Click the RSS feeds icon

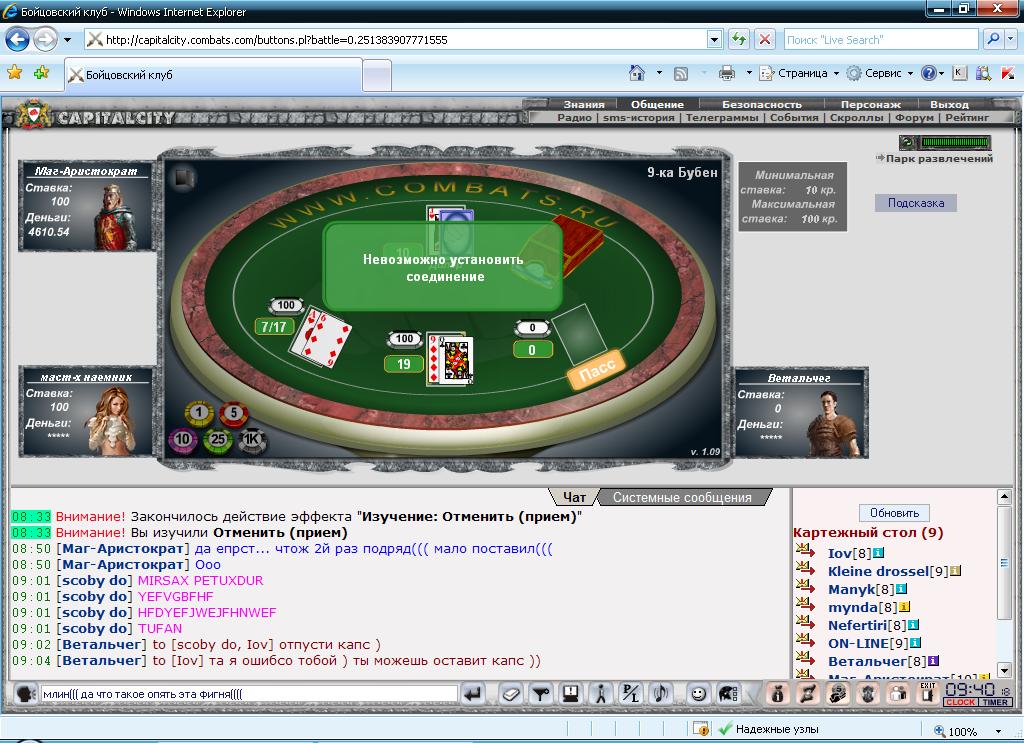tap(681, 73)
